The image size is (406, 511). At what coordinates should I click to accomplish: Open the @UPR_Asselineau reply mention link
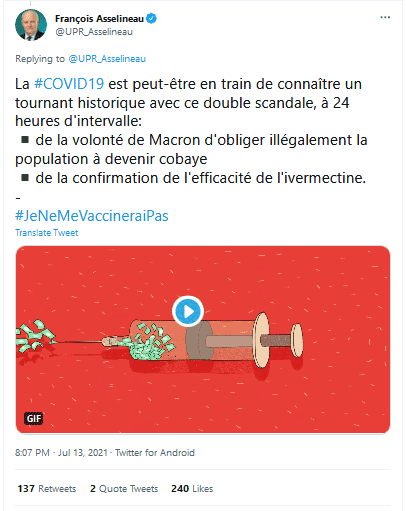(107, 59)
